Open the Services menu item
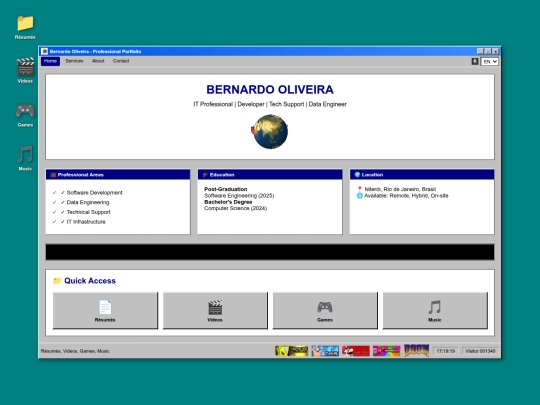This screenshot has width=540, height=405. click(74, 61)
